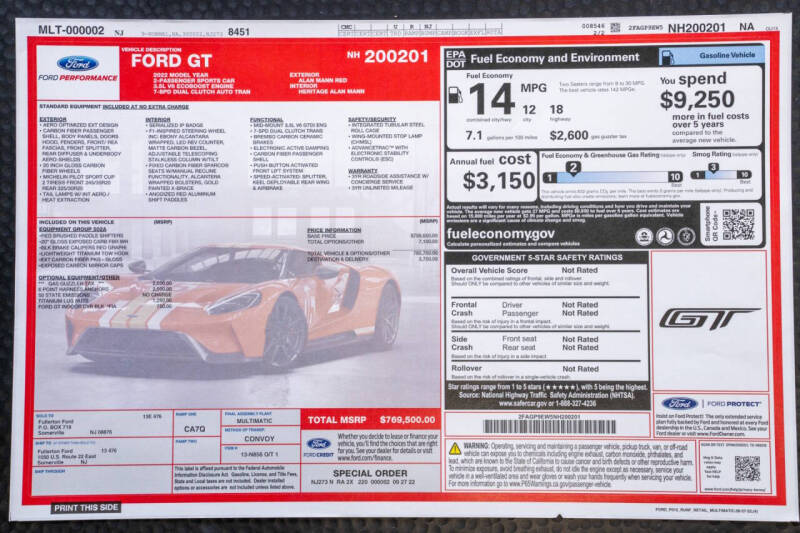The height and width of the screenshot is (533, 800).
Task: Click the Price Information heading
Action: [334, 231]
